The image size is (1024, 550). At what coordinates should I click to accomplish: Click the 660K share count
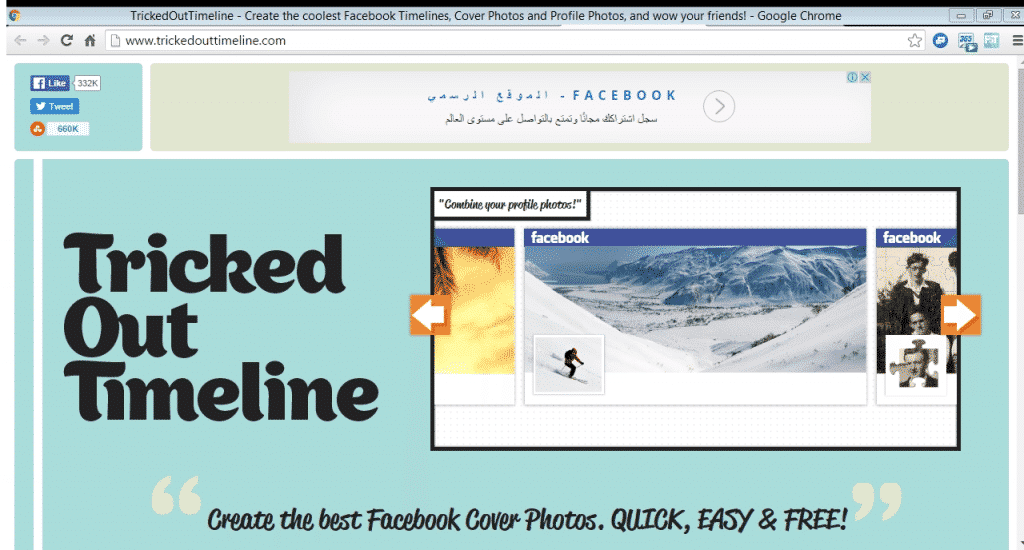[x=67, y=129]
